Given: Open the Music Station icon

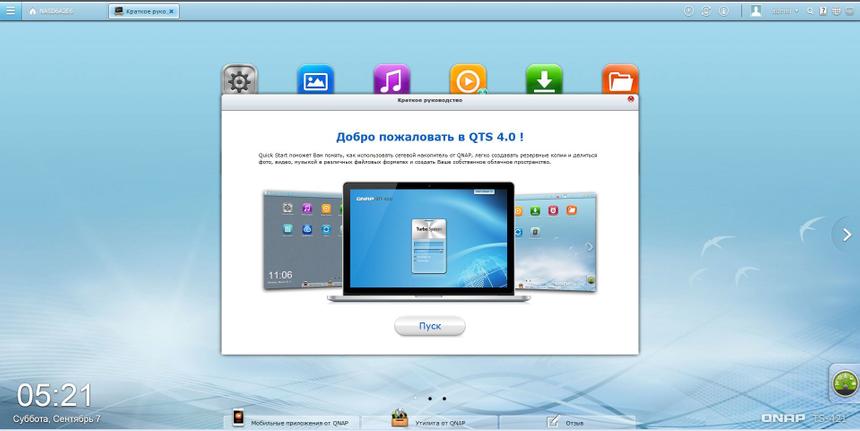Looking at the screenshot, I should tap(392, 80).
